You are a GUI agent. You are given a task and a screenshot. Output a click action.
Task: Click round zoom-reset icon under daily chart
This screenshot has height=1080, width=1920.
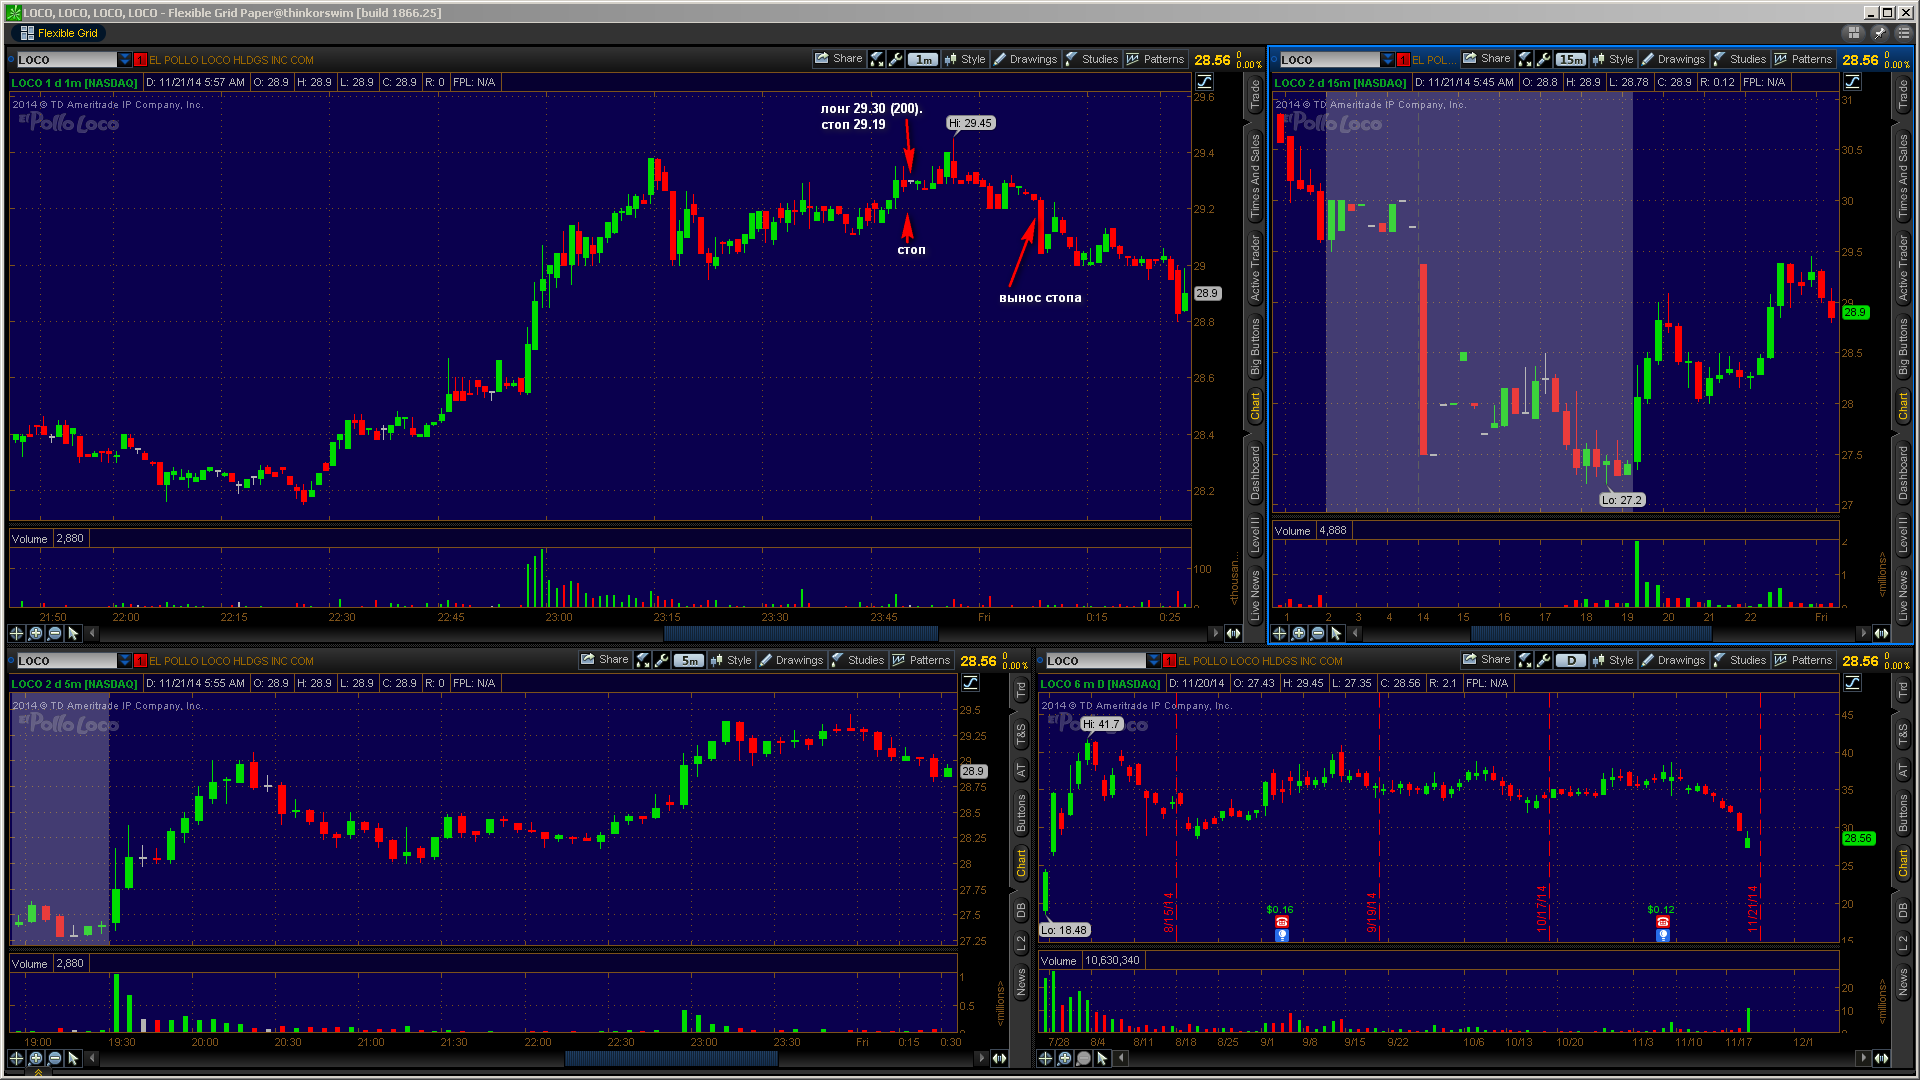point(1083,1058)
